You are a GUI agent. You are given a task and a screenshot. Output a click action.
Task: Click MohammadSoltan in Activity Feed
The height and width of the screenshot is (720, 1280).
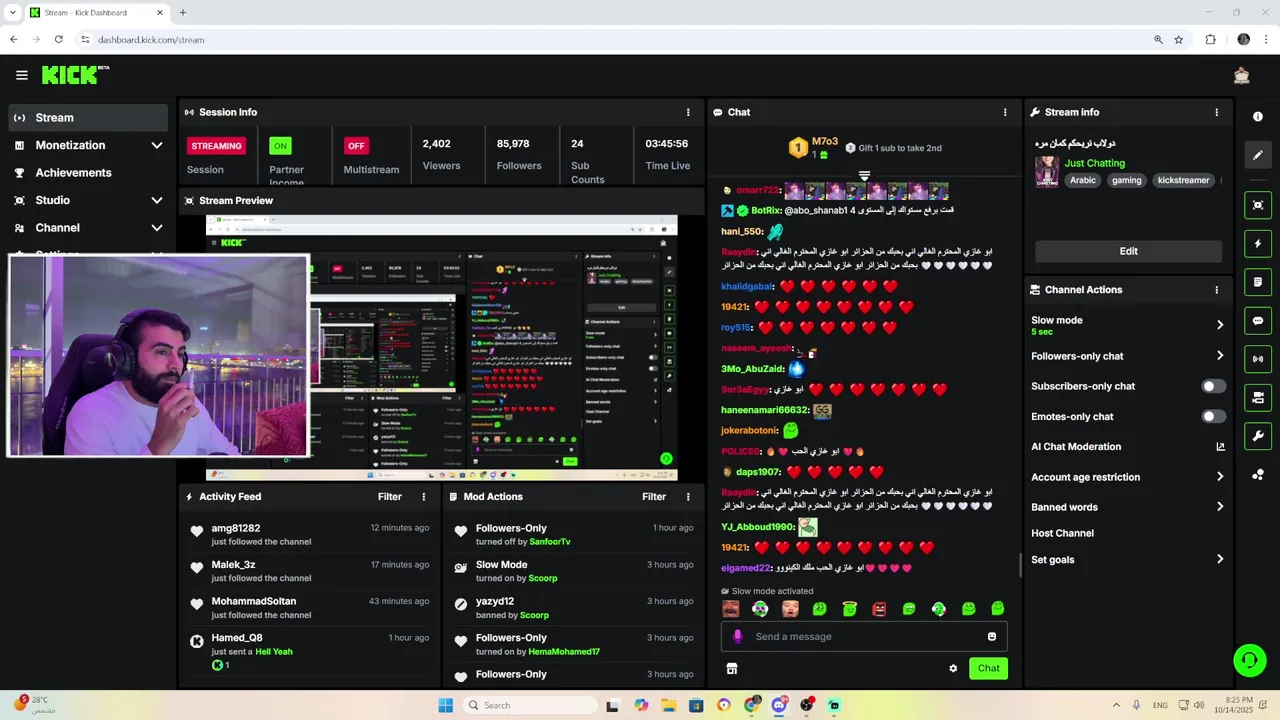click(x=254, y=601)
